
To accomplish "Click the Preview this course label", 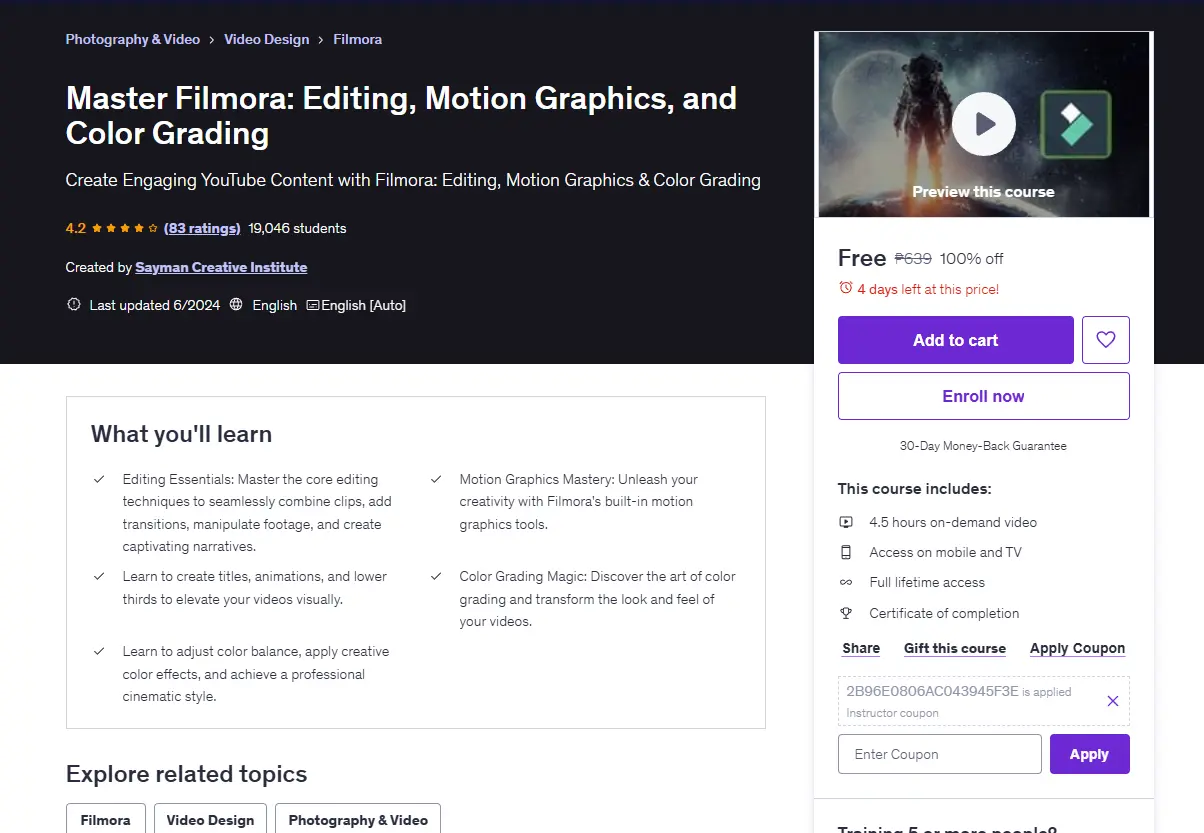I will (x=984, y=192).
